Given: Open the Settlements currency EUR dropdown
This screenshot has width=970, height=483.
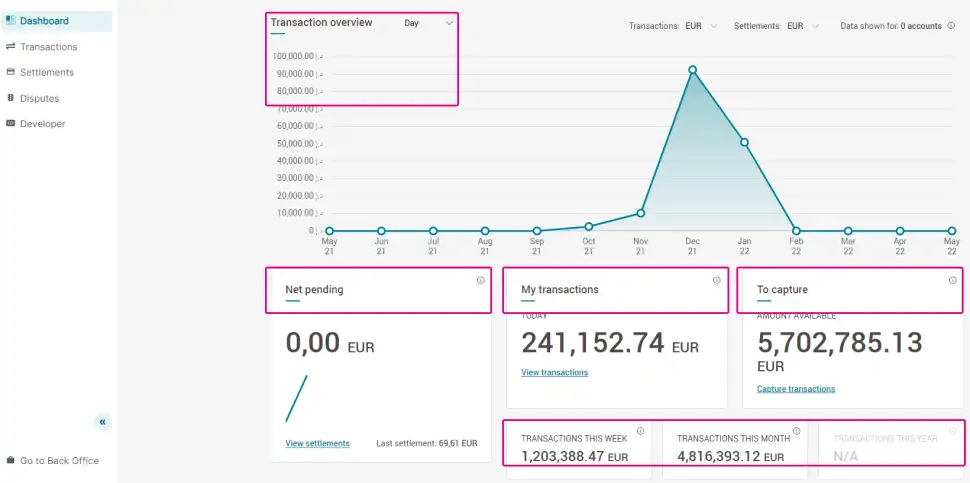Looking at the screenshot, I should coord(804,26).
